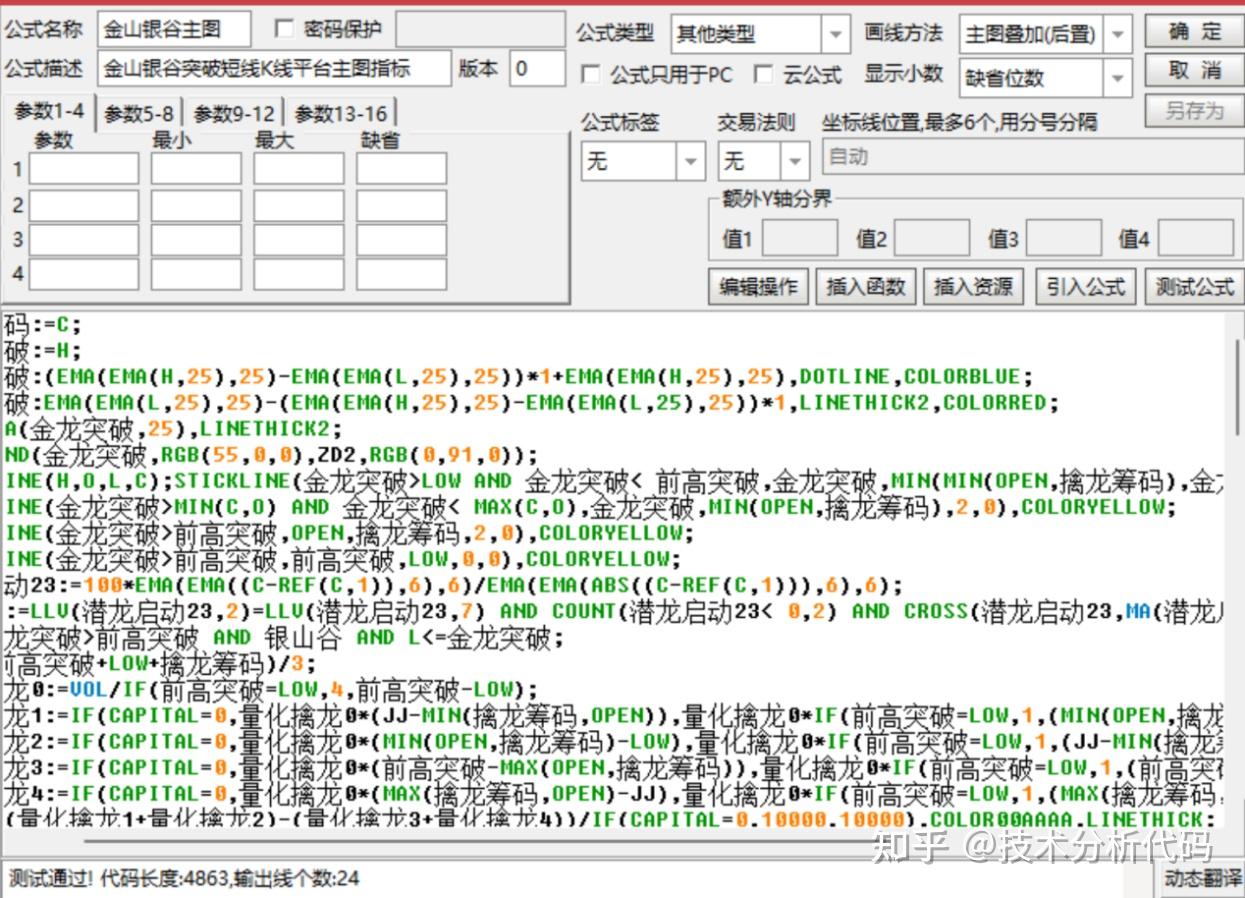The height and width of the screenshot is (898, 1245).
Task: Open the 参数9-12 tab
Action: pyautogui.click(x=234, y=113)
